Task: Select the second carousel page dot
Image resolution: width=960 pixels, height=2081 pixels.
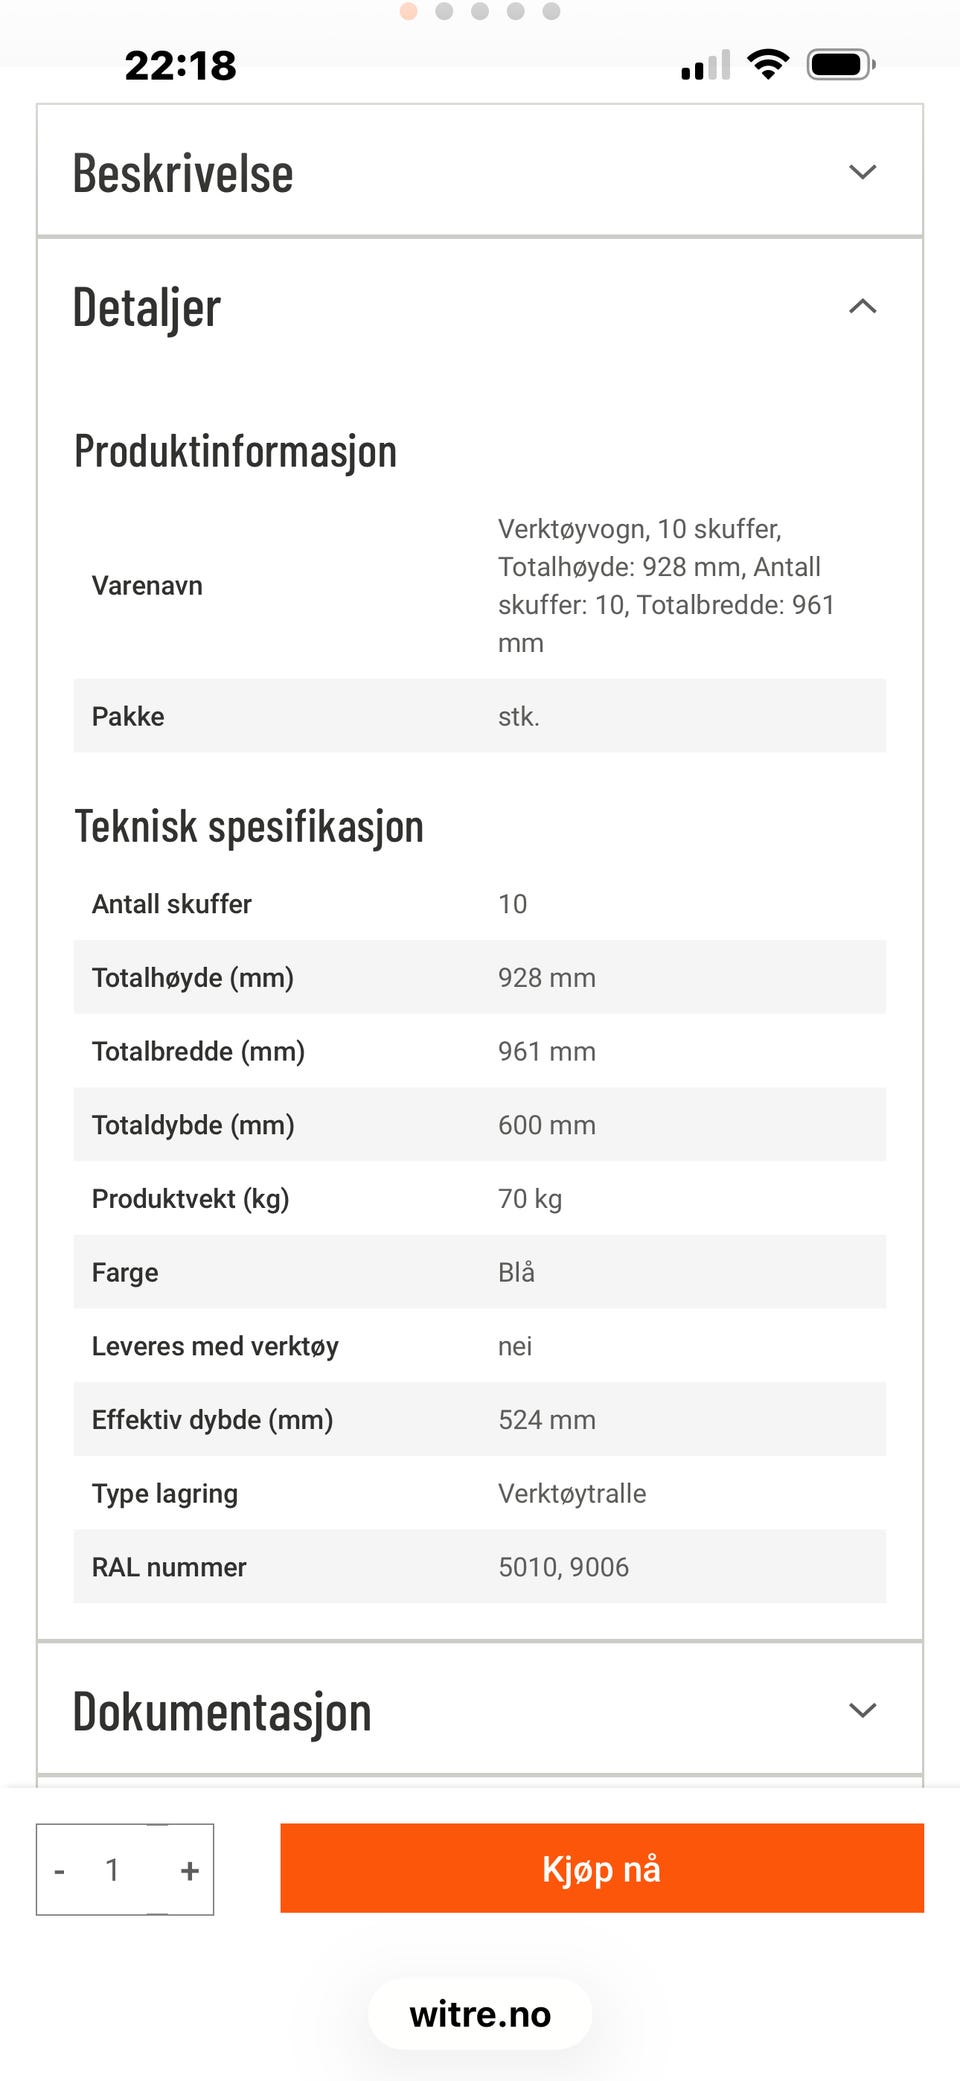Action: (444, 11)
